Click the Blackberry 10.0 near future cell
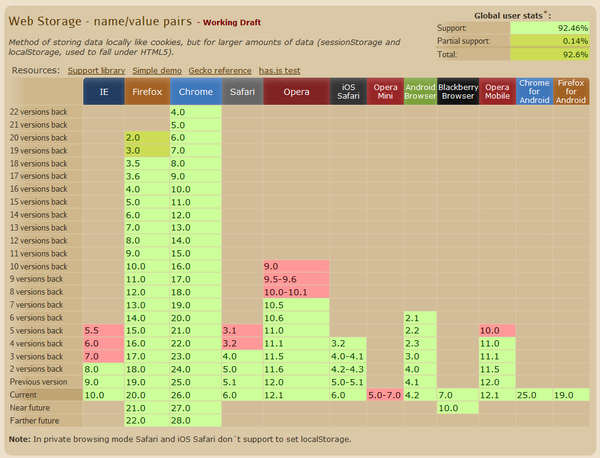The width and height of the screenshot is (600, 458). coord(458,408)
